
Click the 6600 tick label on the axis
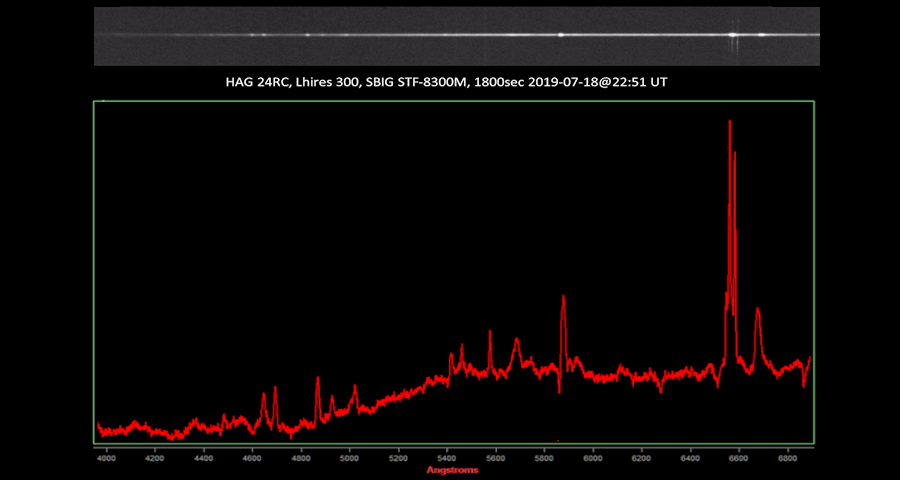point(739,458)
